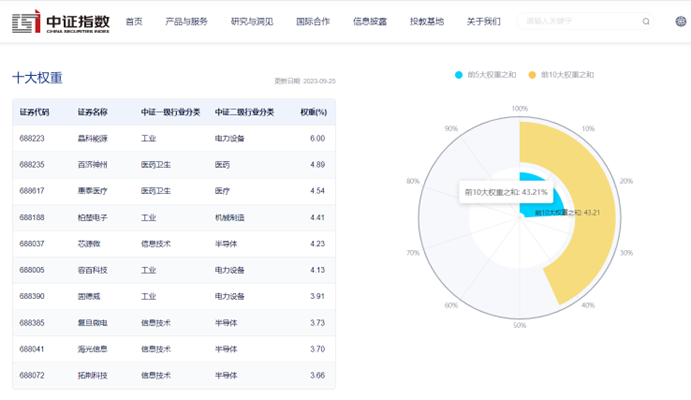Click weight value 4.13

[x=317, y=270]
